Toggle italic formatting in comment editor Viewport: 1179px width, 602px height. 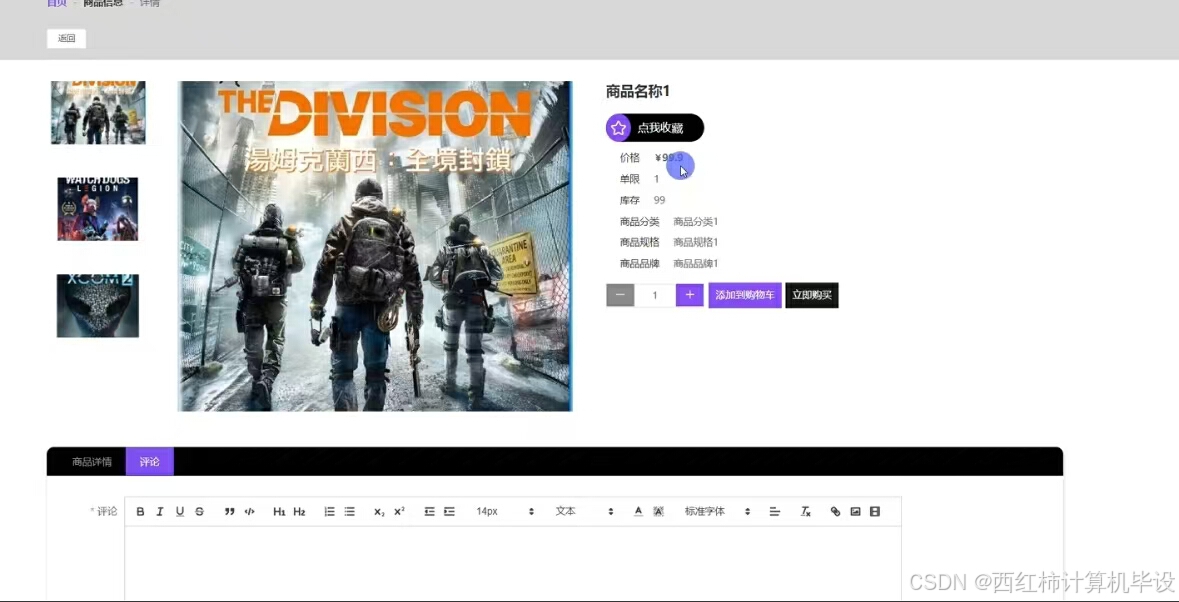(x=159, y=512)
